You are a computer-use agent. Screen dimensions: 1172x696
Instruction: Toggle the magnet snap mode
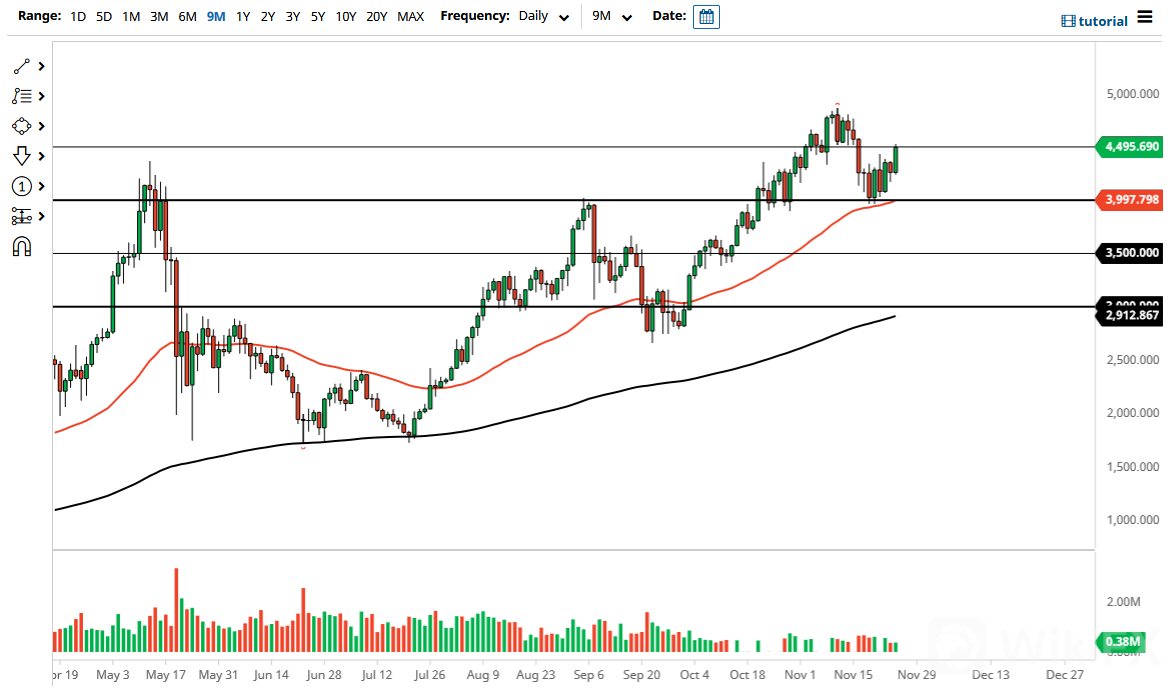[22, 246]
